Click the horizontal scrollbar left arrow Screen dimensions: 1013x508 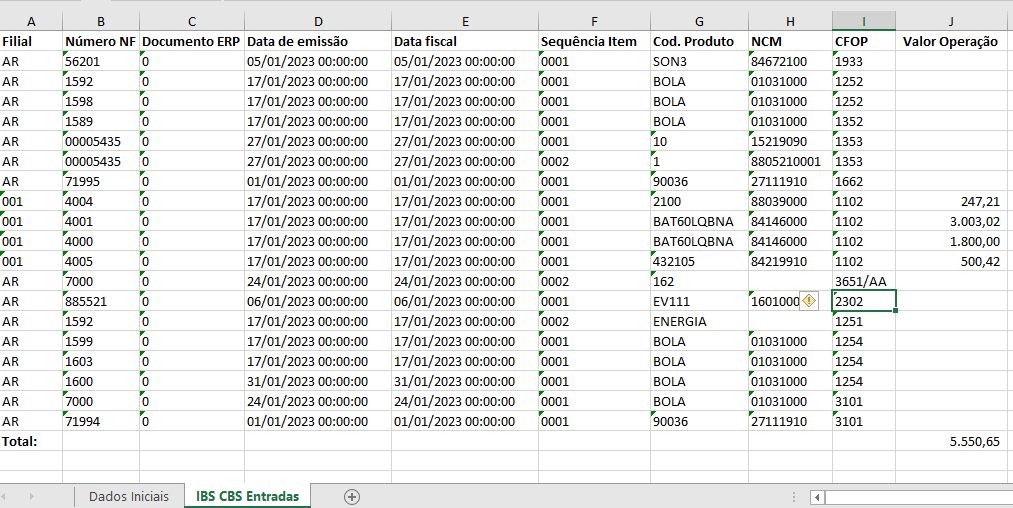(x=817, y=496)
